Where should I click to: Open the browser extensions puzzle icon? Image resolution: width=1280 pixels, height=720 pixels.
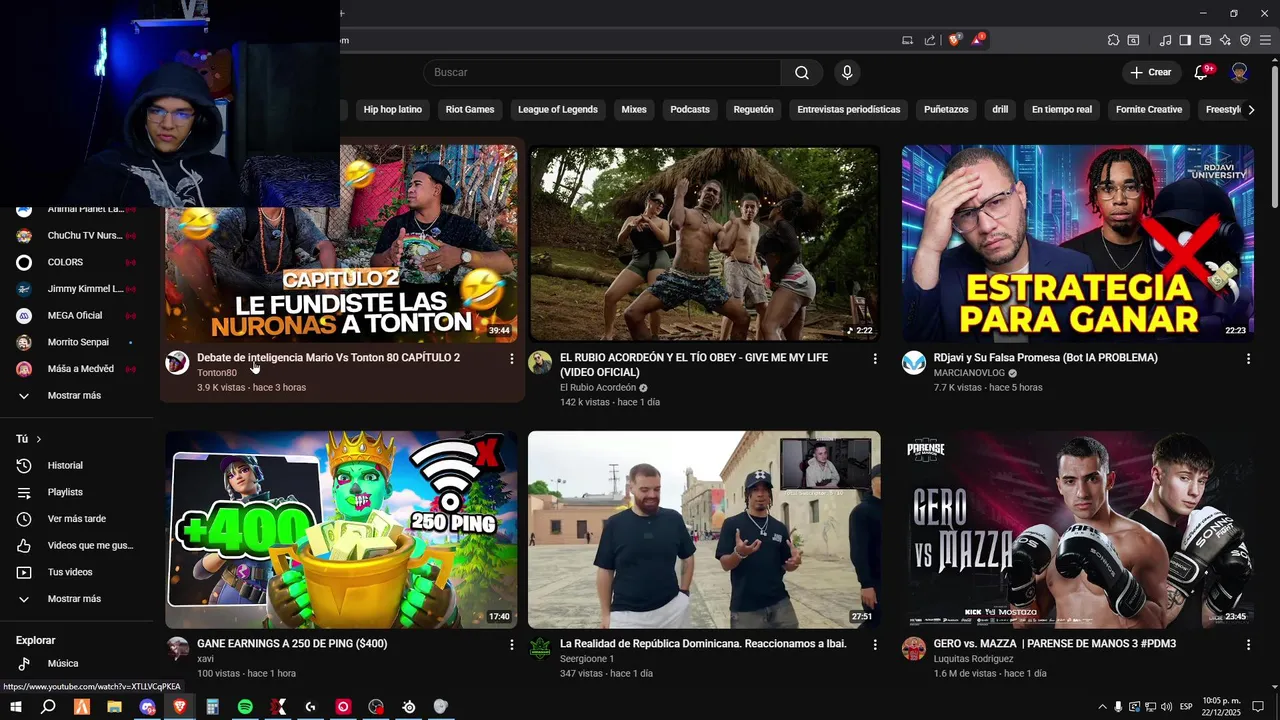(1113, 40)
